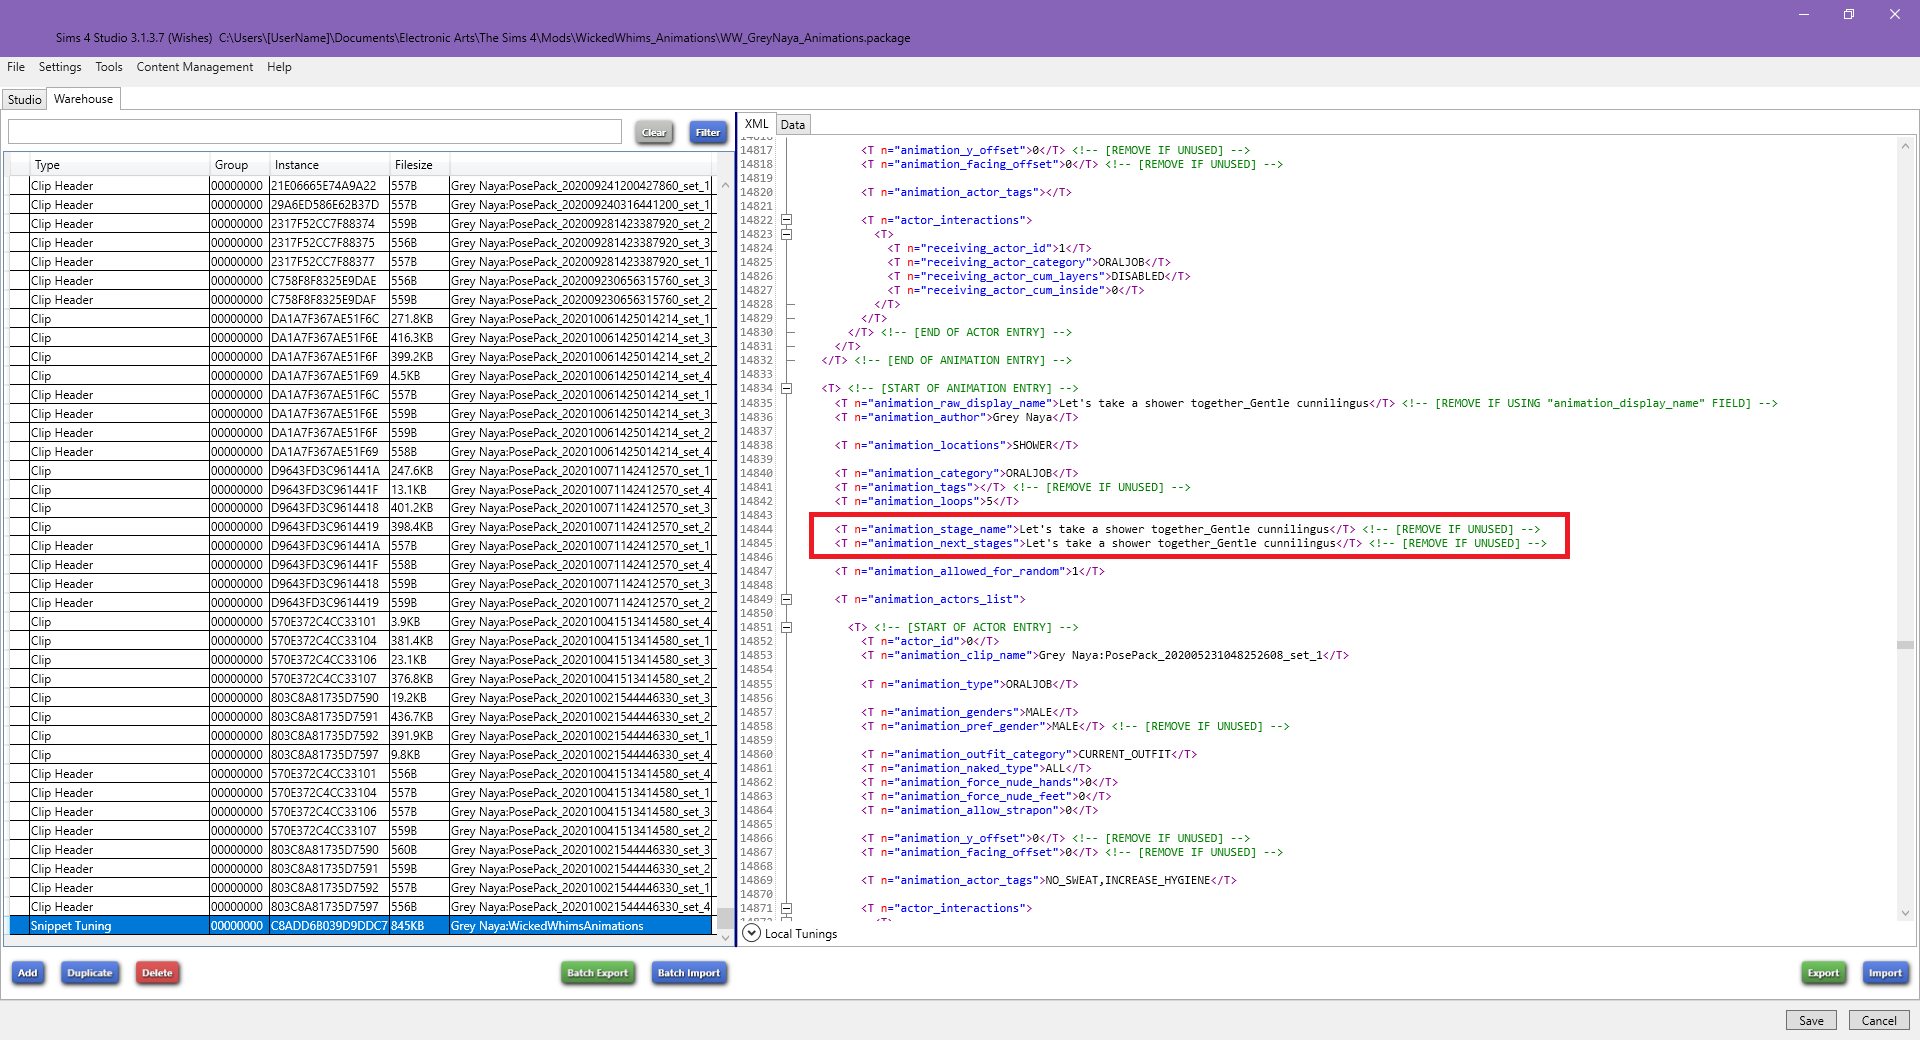
Task: Click the NO_SWEAT,INCREASE_HYGIENE actor tags line
Action: (x=1049, y=880)
